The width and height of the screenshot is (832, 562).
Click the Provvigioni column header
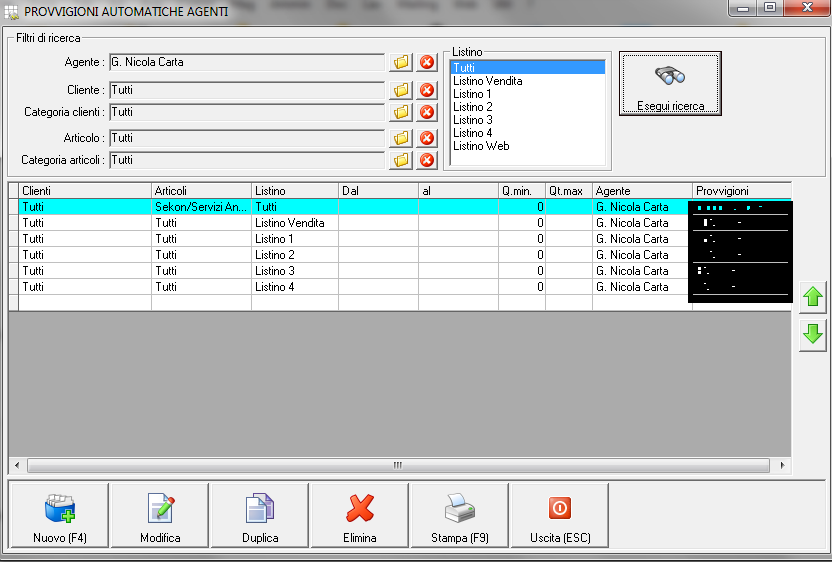coord(742,191)
